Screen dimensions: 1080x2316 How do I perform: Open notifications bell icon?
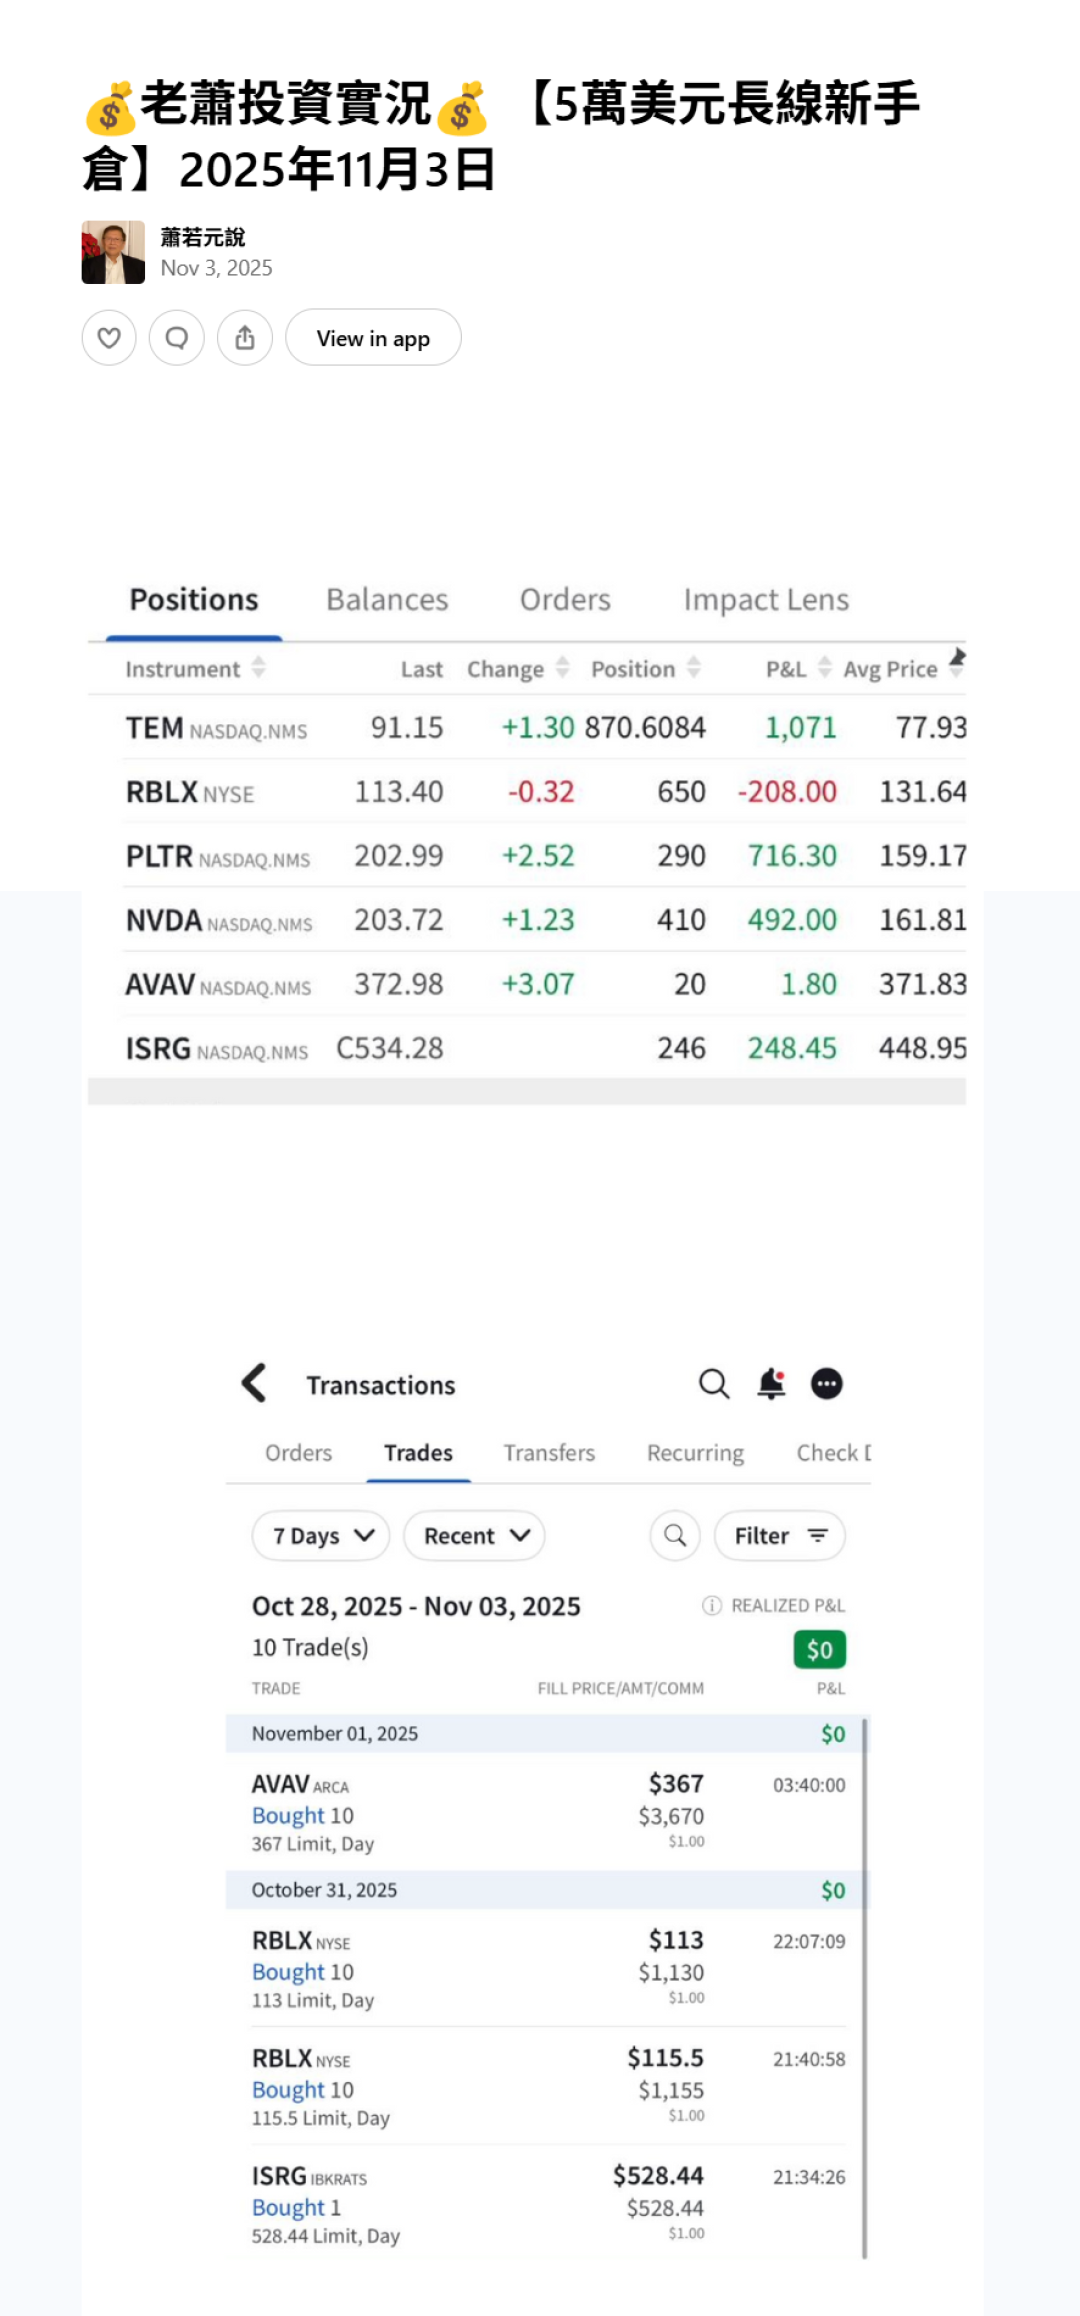click(x=771, y=1384)
